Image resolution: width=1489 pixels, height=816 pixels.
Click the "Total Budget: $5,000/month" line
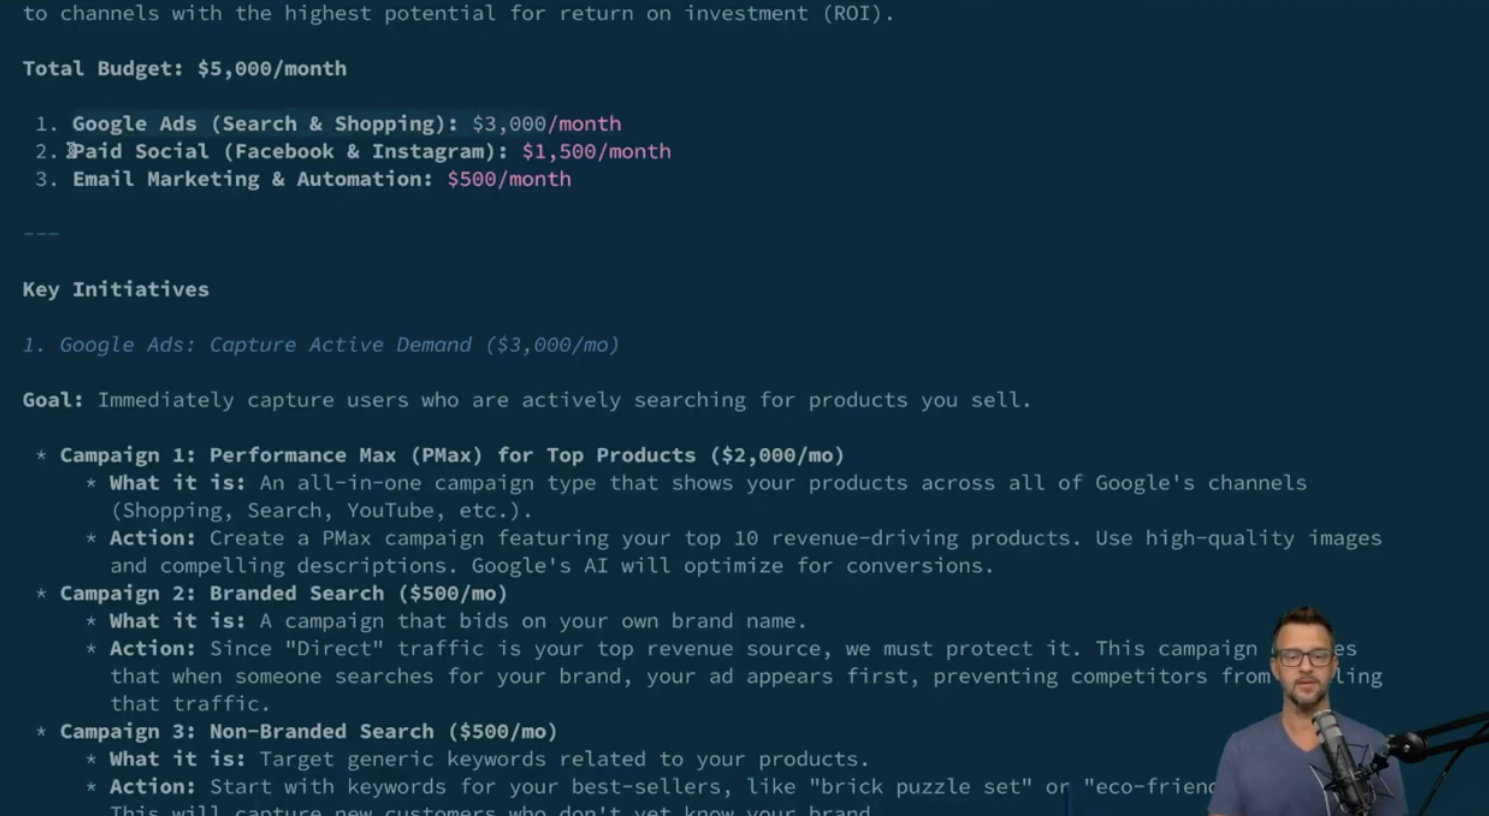184,69
